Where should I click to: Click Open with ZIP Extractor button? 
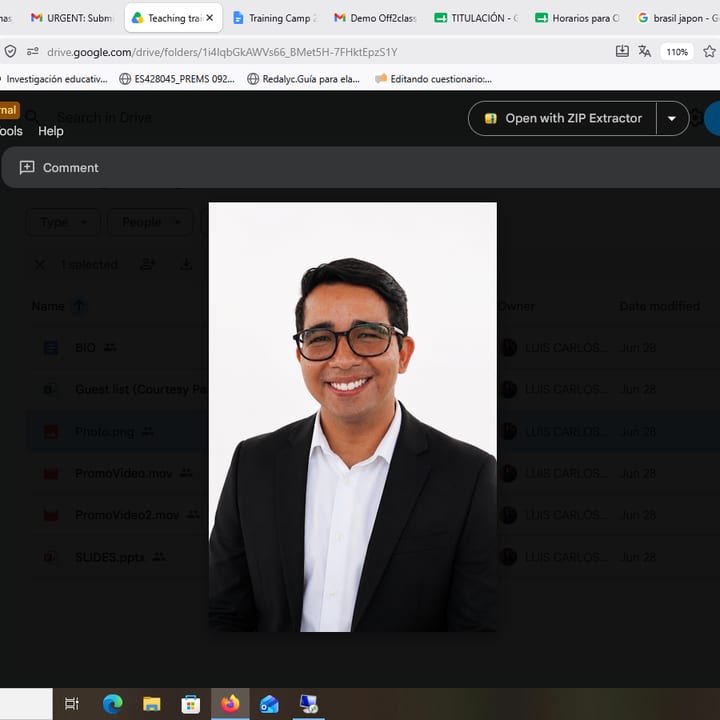click(562, 118)
